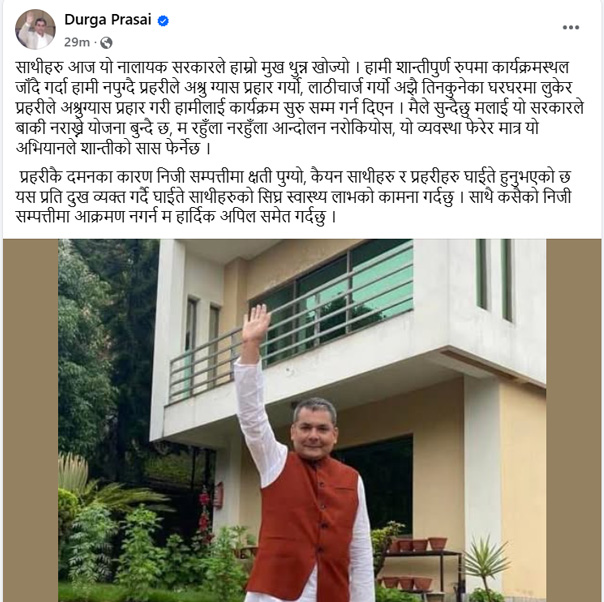Click the spiky yucca plant near the pots
The image size is (604, 602).
[485, 563]
